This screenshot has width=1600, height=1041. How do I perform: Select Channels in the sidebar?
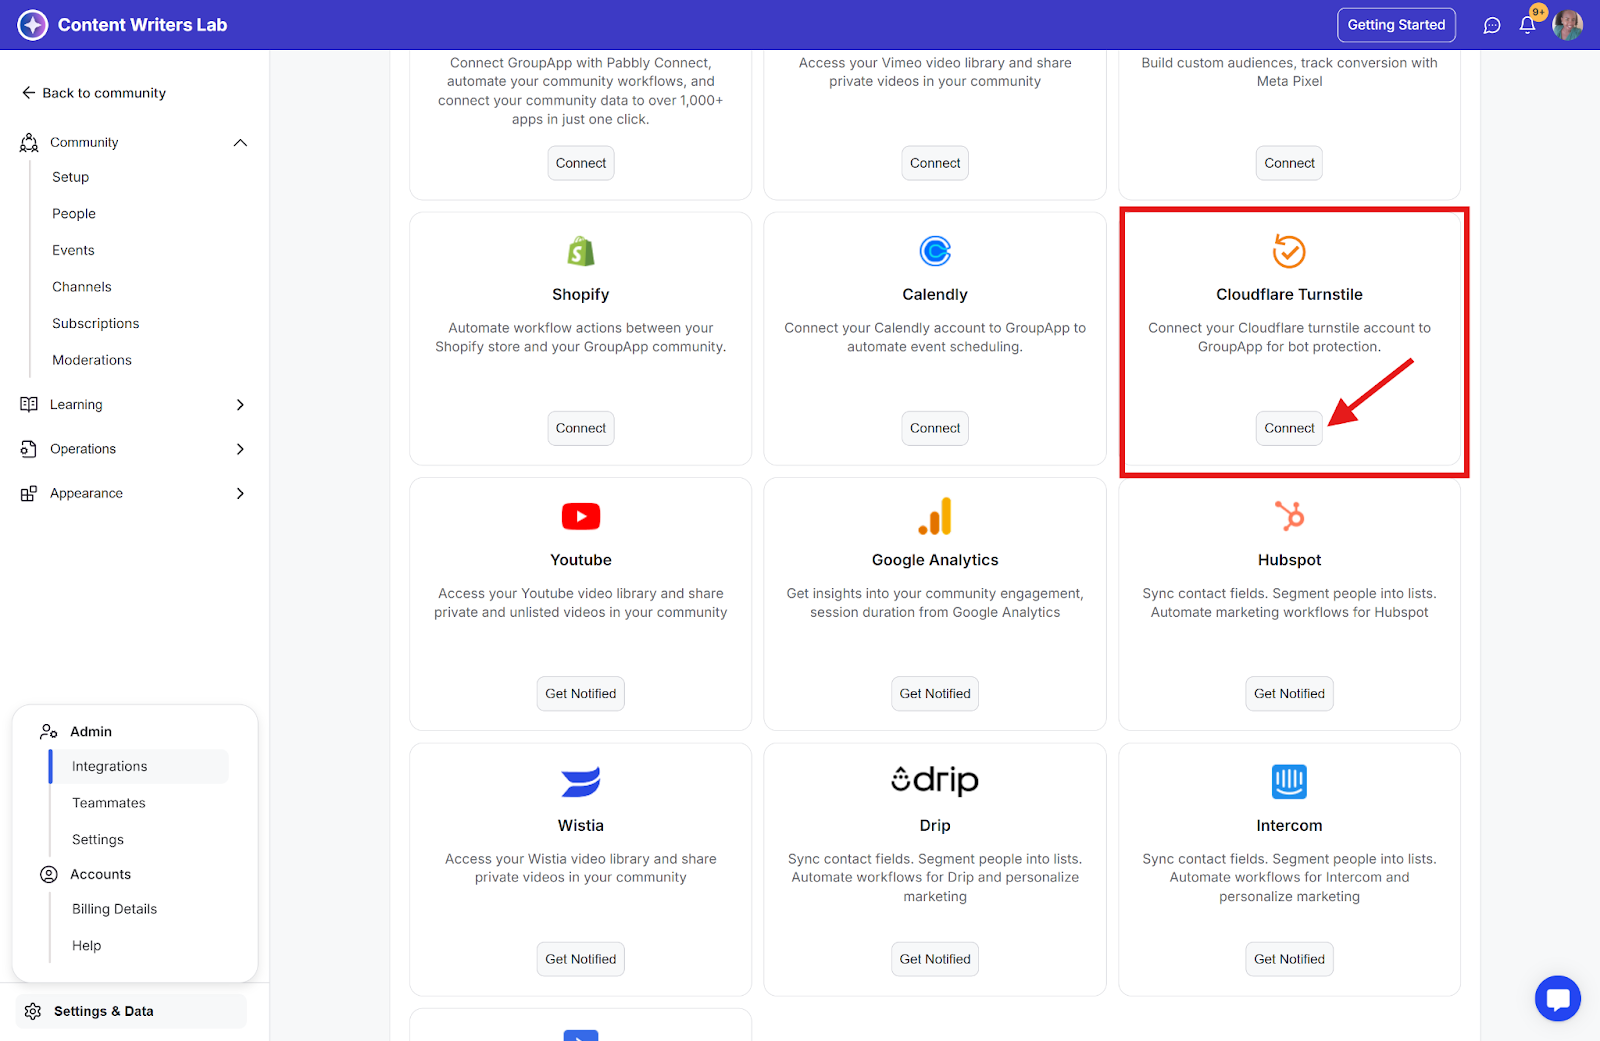tap(82, 287)
